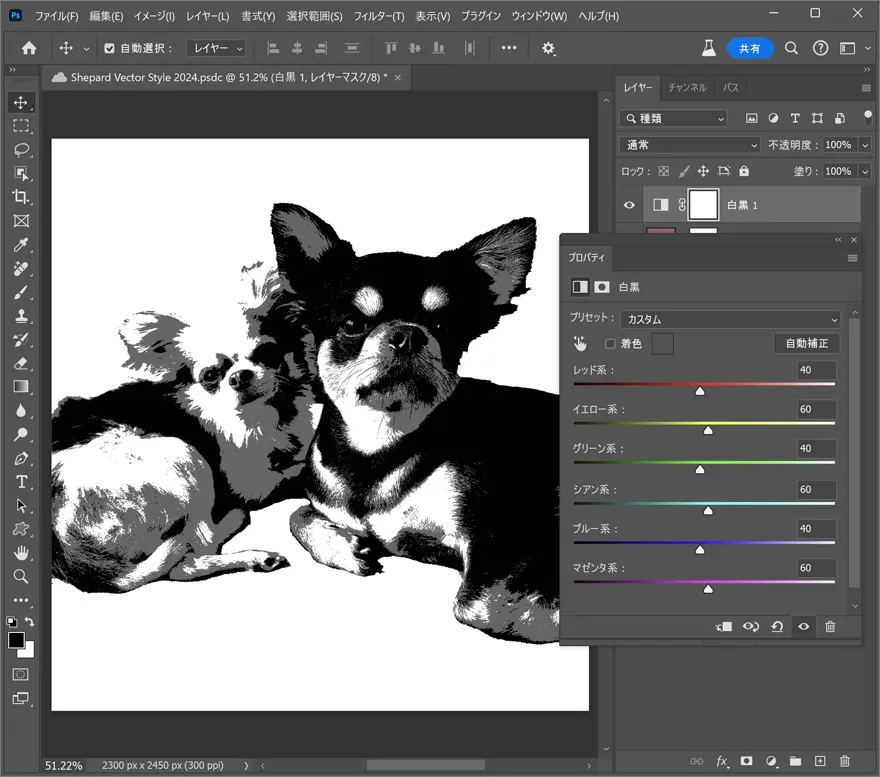Click reset adjustment icon in Properties panel
The width and height of the screenshot is (880, 777).
[x=777, y=627]
